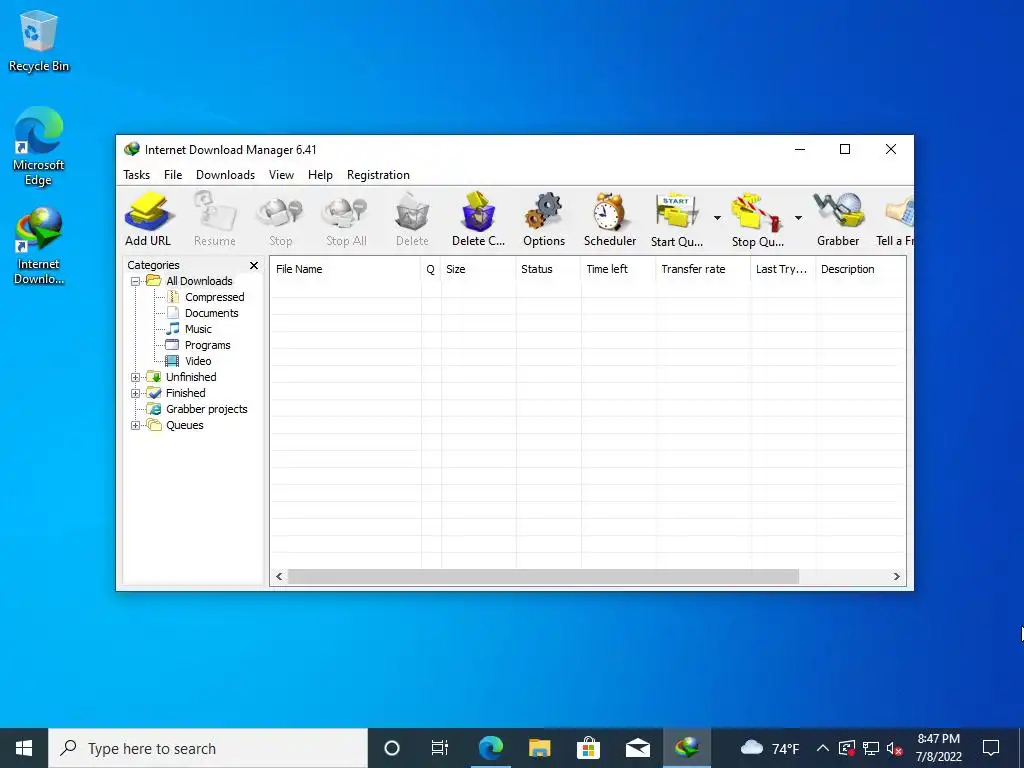Open Stop Queue dropdown arrow

tap(798, 217)
